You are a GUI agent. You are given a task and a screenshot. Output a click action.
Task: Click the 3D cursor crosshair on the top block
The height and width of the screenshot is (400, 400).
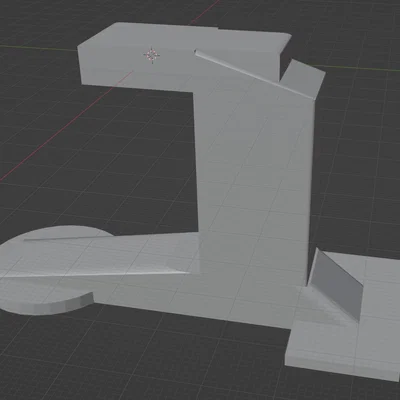pos(152,55)
